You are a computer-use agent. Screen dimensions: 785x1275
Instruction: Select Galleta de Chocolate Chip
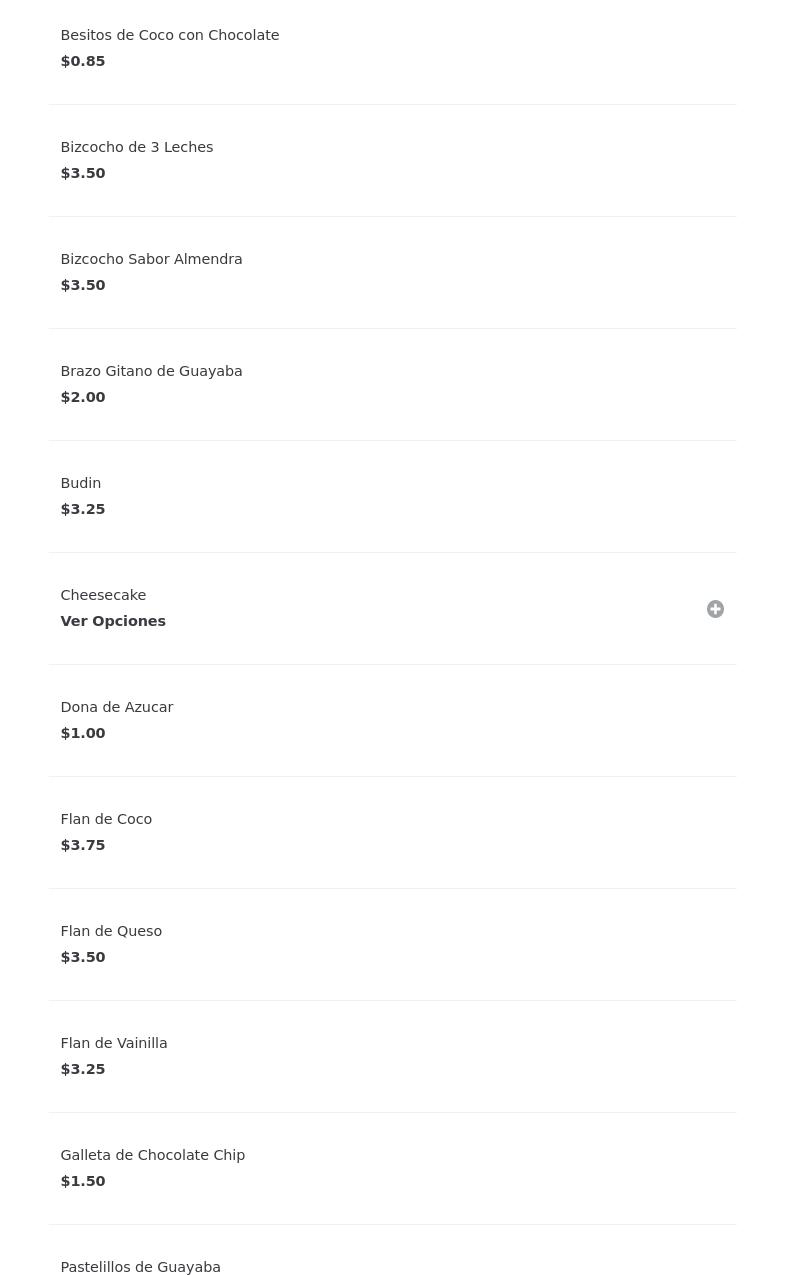pos(392,1168)
